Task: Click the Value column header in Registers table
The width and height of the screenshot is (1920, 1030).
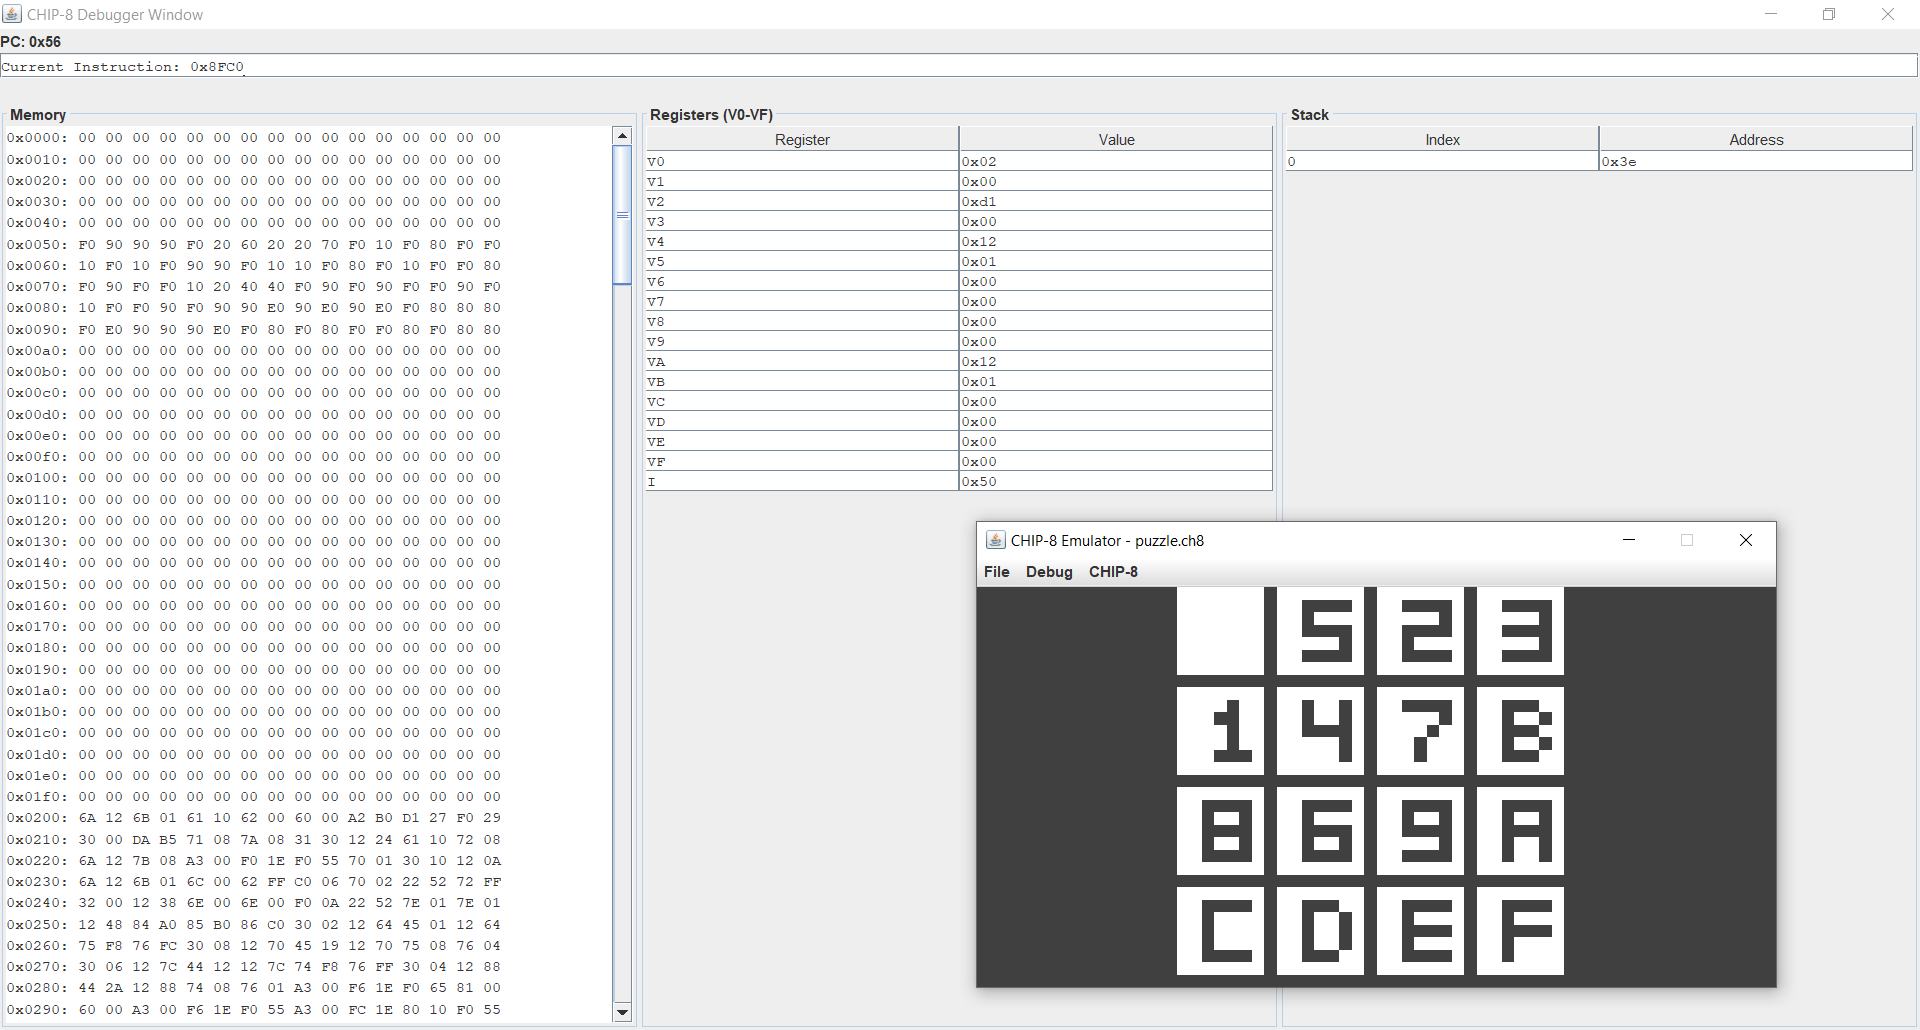Action: 1116,140
